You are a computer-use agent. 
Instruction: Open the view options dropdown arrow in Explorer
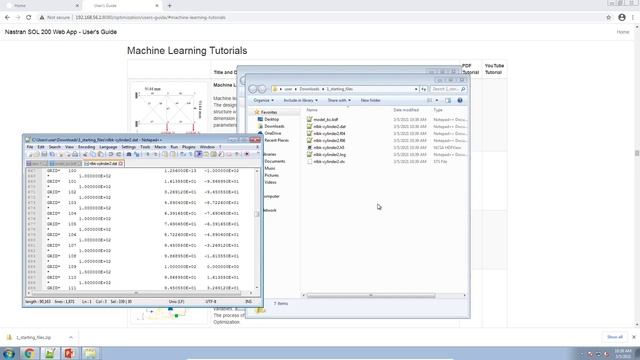(437, 100)
